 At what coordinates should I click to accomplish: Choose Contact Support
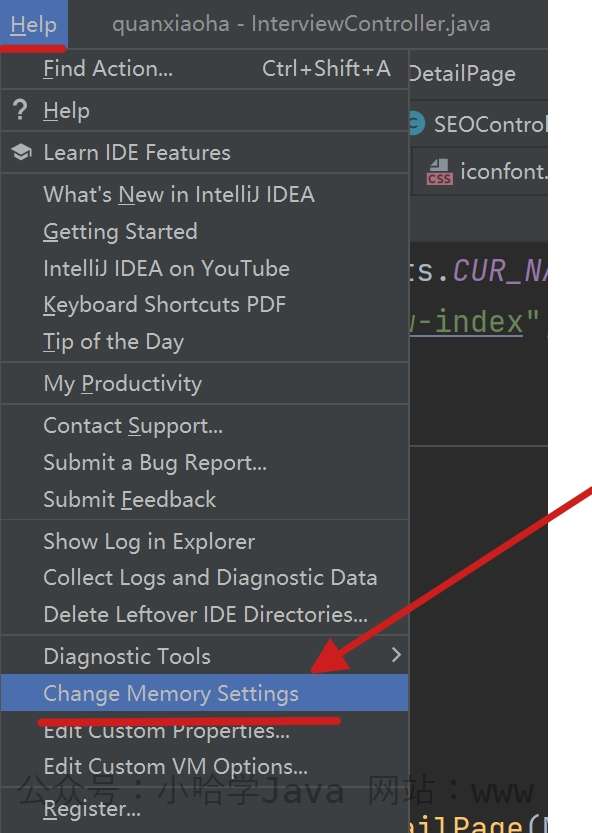click(204, 426)
